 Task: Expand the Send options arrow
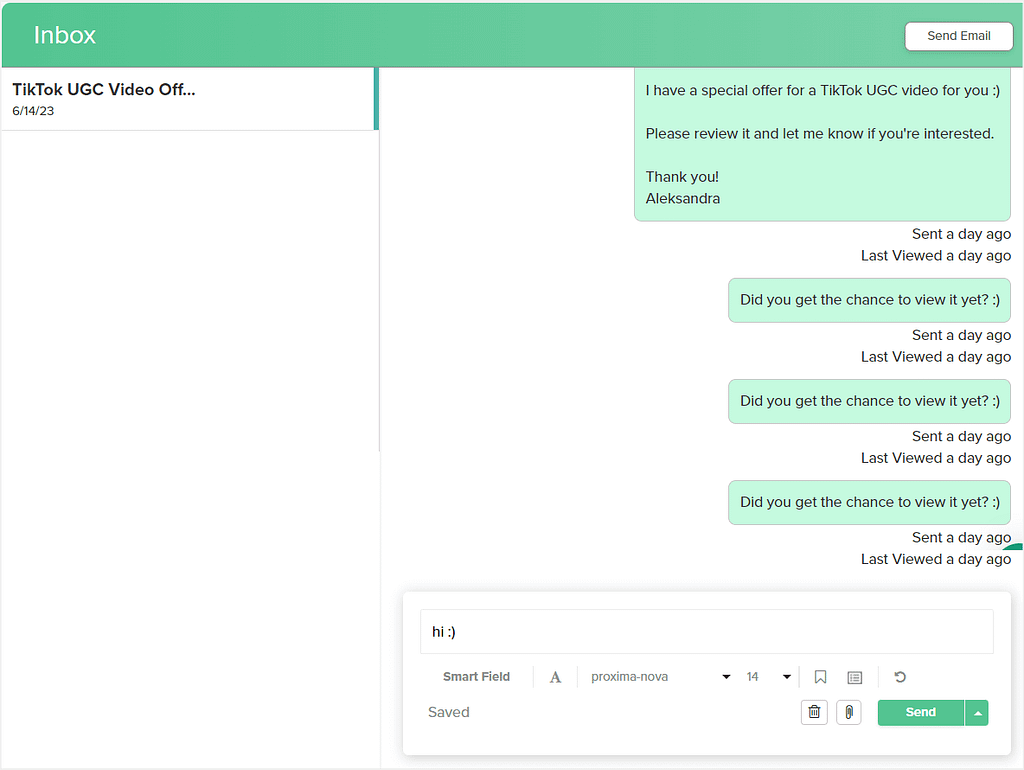point(977,713)
